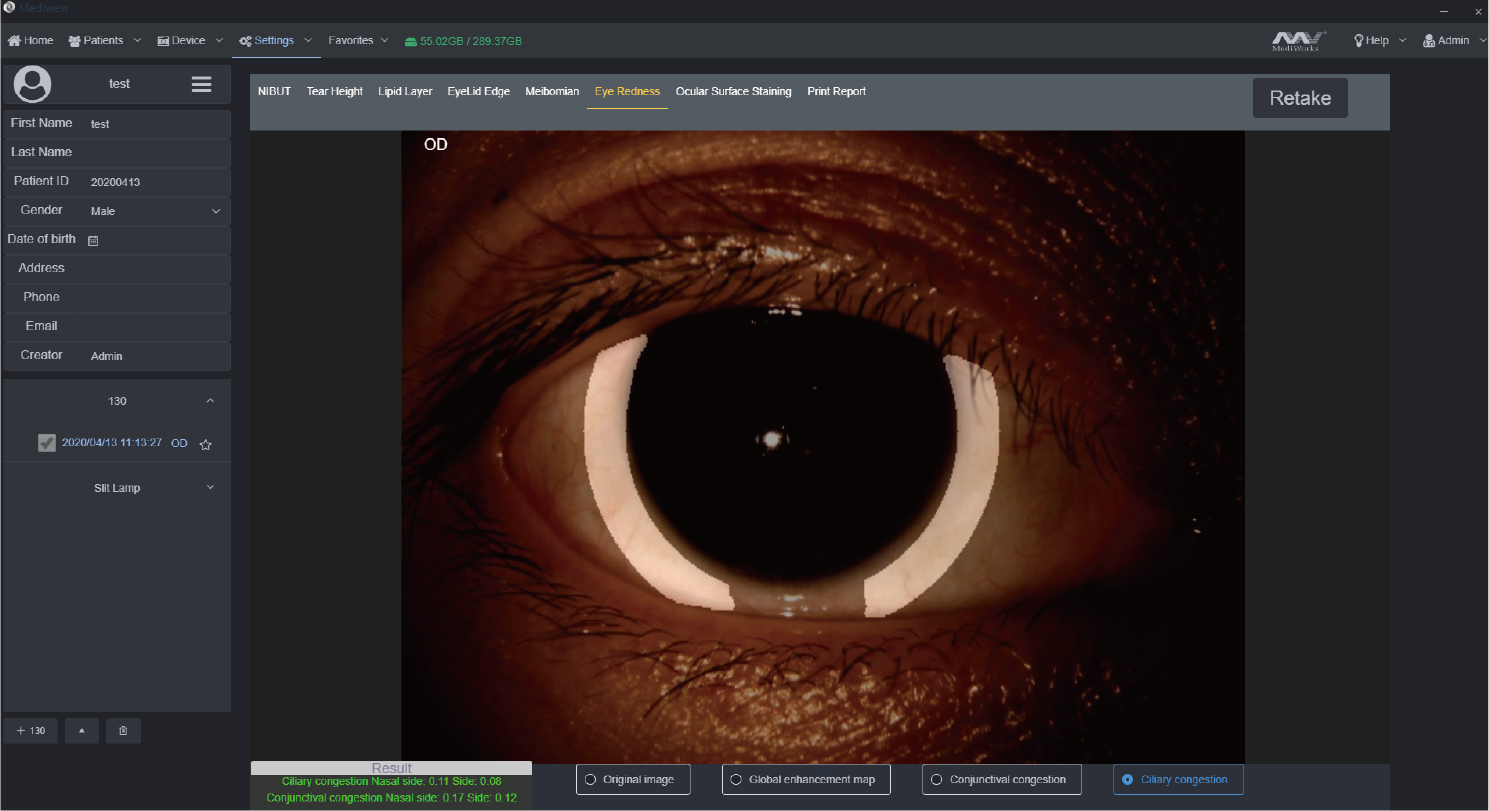Click the Help lightbulb icon
Image resolution: width=1489 pixels, height=811 pixels.
click(x=1359, y=41)
